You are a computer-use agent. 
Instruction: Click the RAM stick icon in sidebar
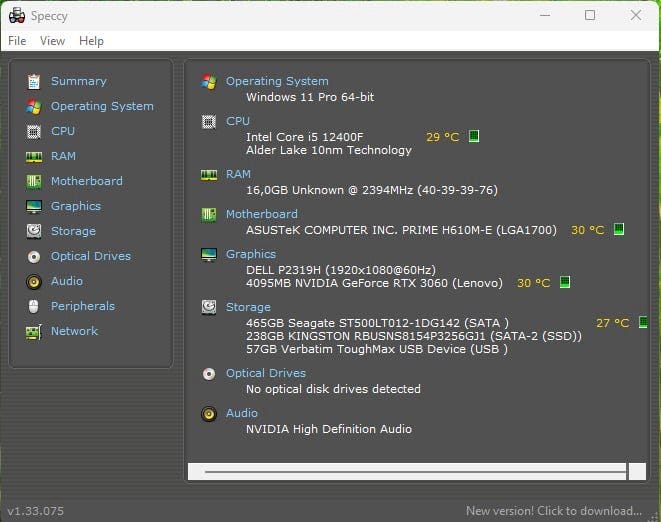[34, 157]
